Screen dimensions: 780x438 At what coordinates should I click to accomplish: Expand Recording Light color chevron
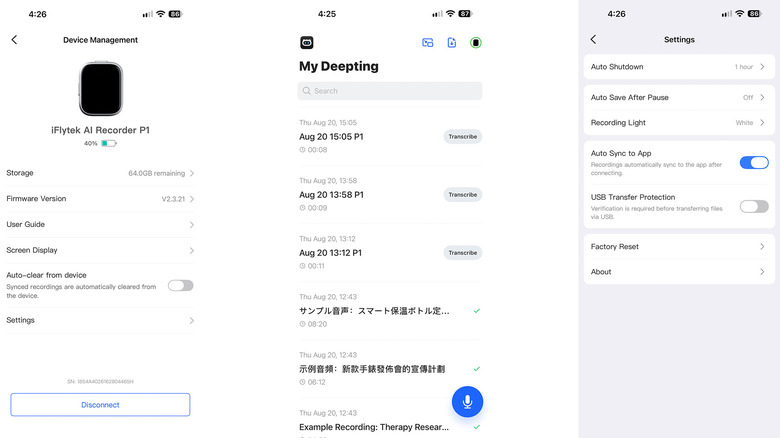point(762,122)
